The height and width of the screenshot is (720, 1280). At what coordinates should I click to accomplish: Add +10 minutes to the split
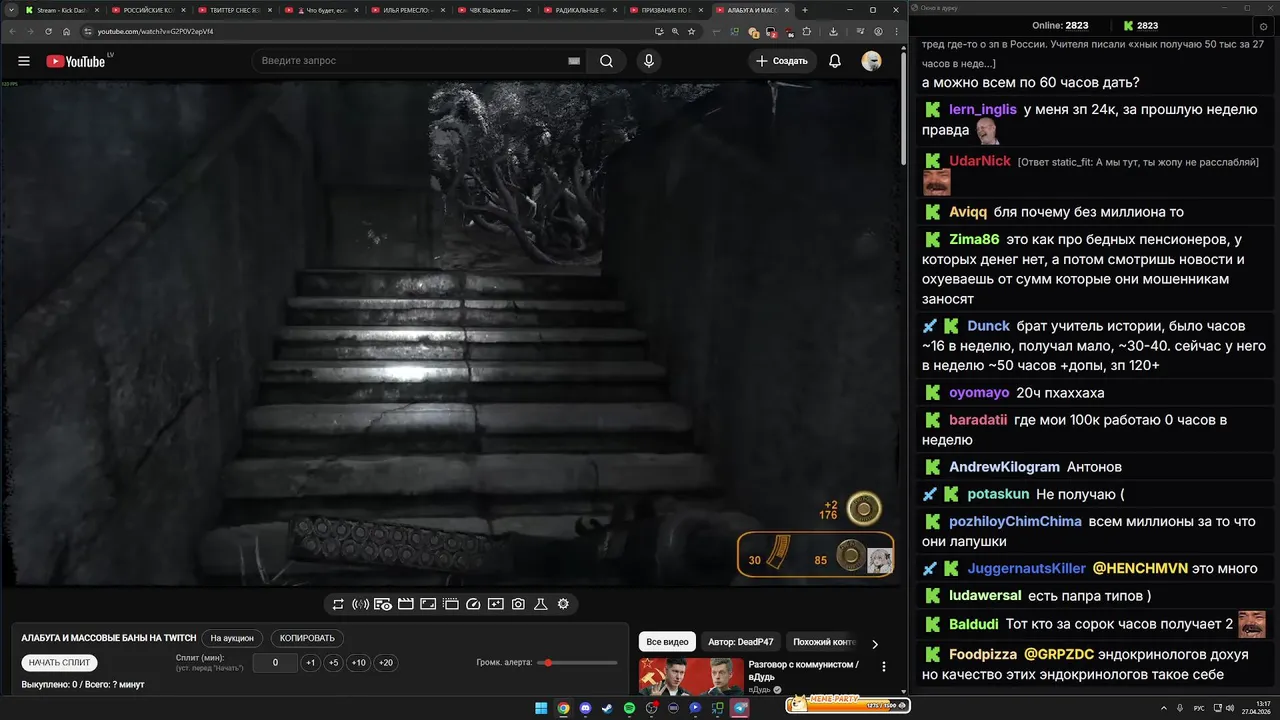[358, 662]
